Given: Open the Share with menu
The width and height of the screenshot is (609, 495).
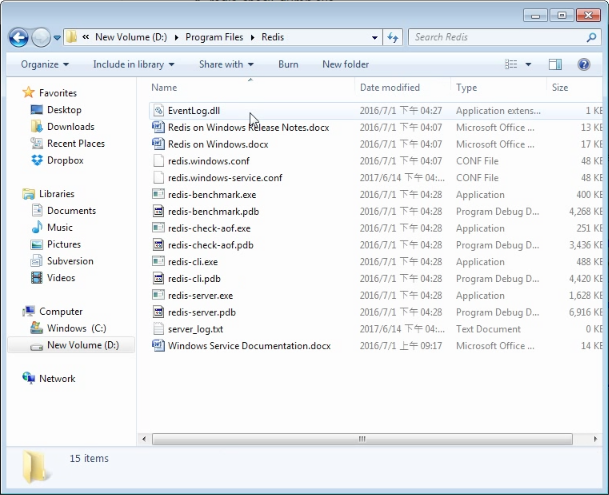Looking at the screenshot, I should click(226, 64).
